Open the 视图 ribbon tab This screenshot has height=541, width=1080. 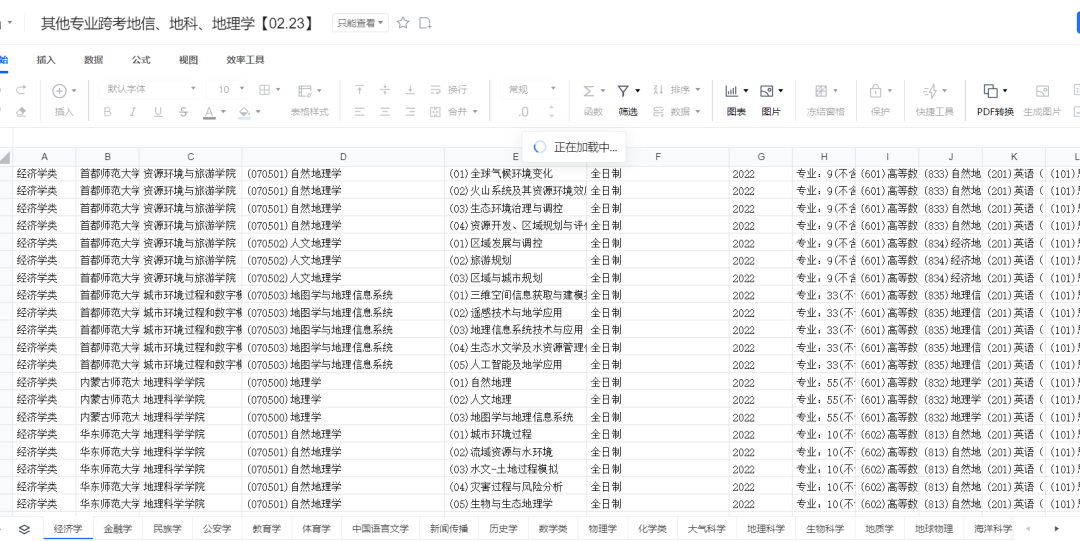[x=189, y=60]
